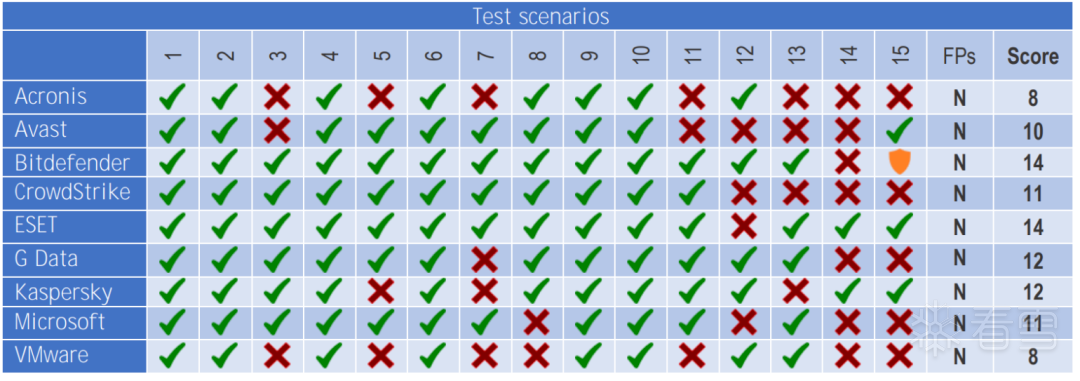This screenshot has height=381, width=1080.
Task: Click the scenario 10 column header
Action: (641, 55)
